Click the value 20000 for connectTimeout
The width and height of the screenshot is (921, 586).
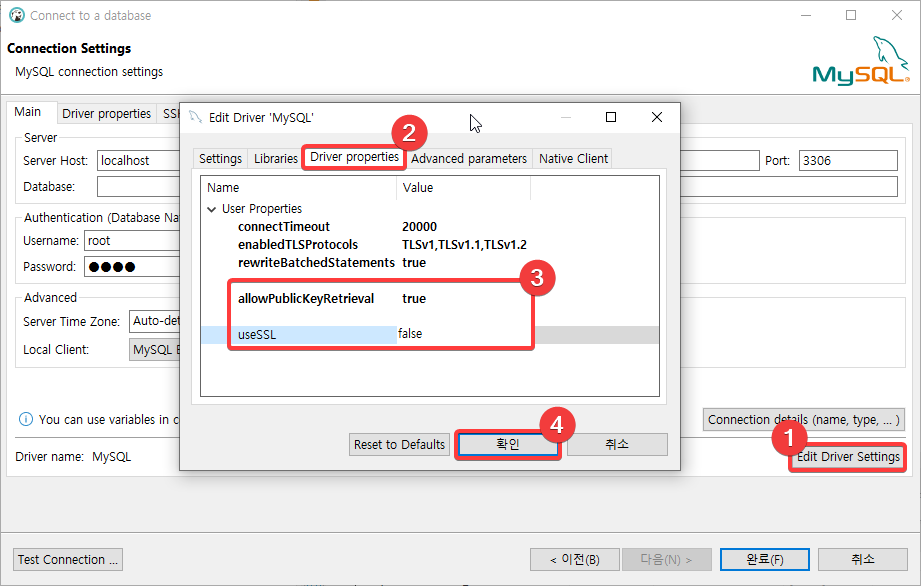click(419, 227)
